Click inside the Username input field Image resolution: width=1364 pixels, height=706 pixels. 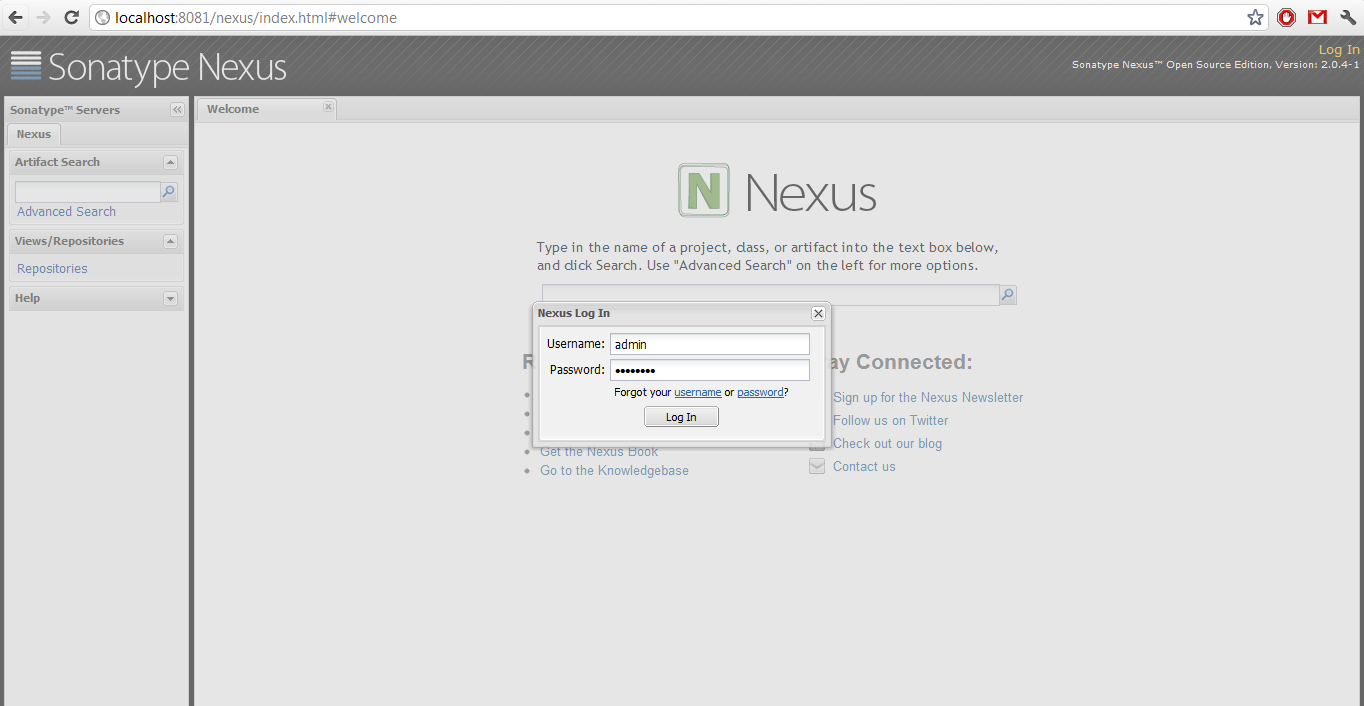click(709, 344)
